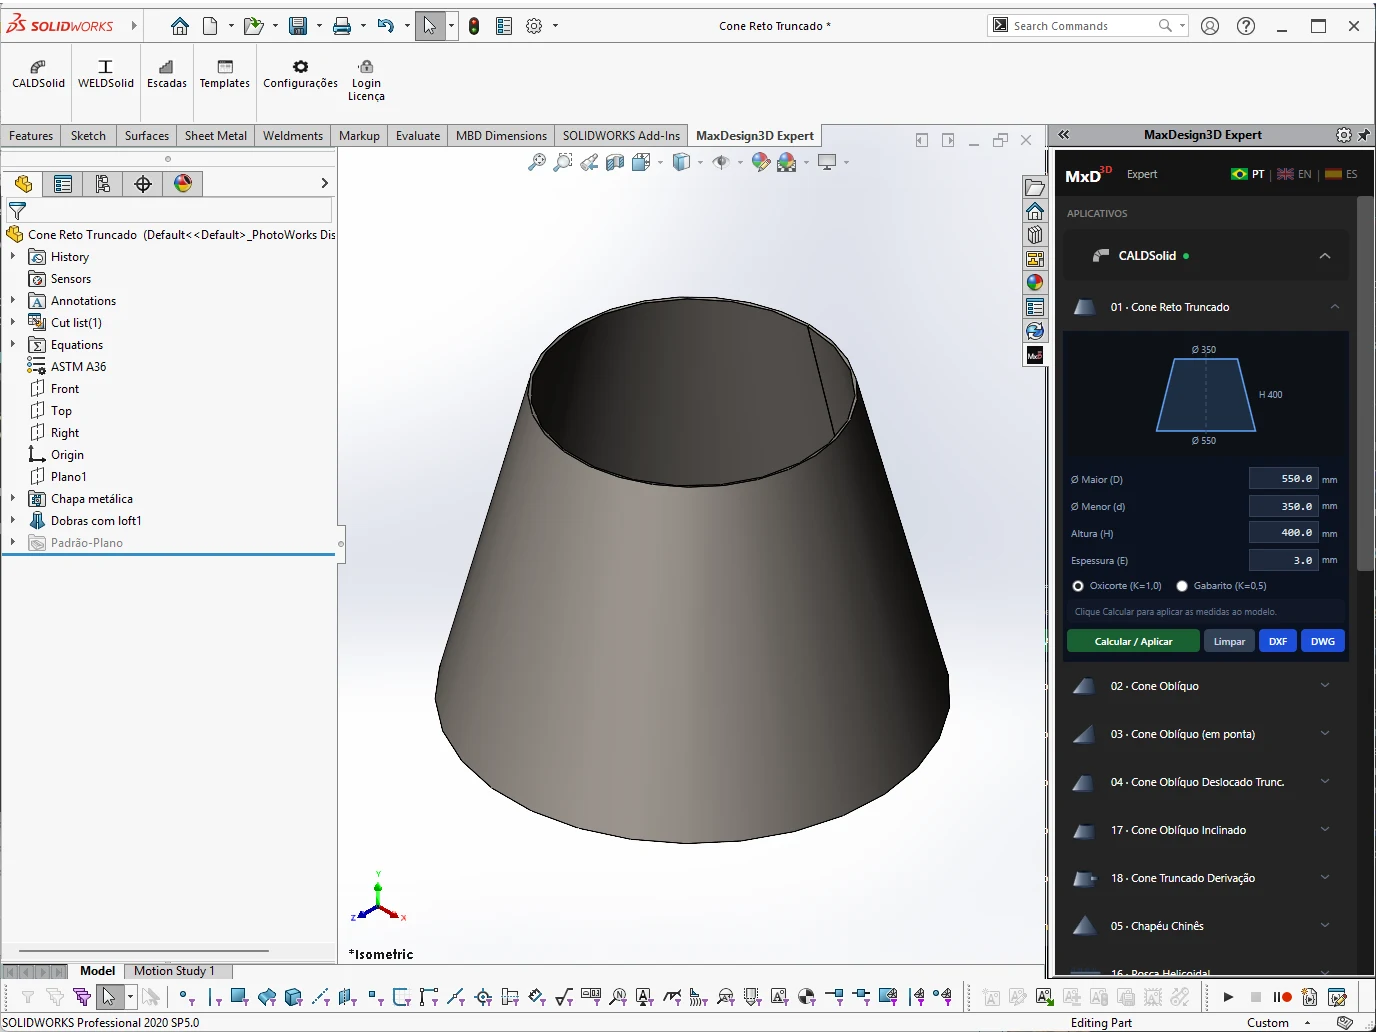The height and width of the screenshot is (1032, 1376).
Task: Open the SOLIDWORKS Add-Ins tab
Action: [621, 136]
